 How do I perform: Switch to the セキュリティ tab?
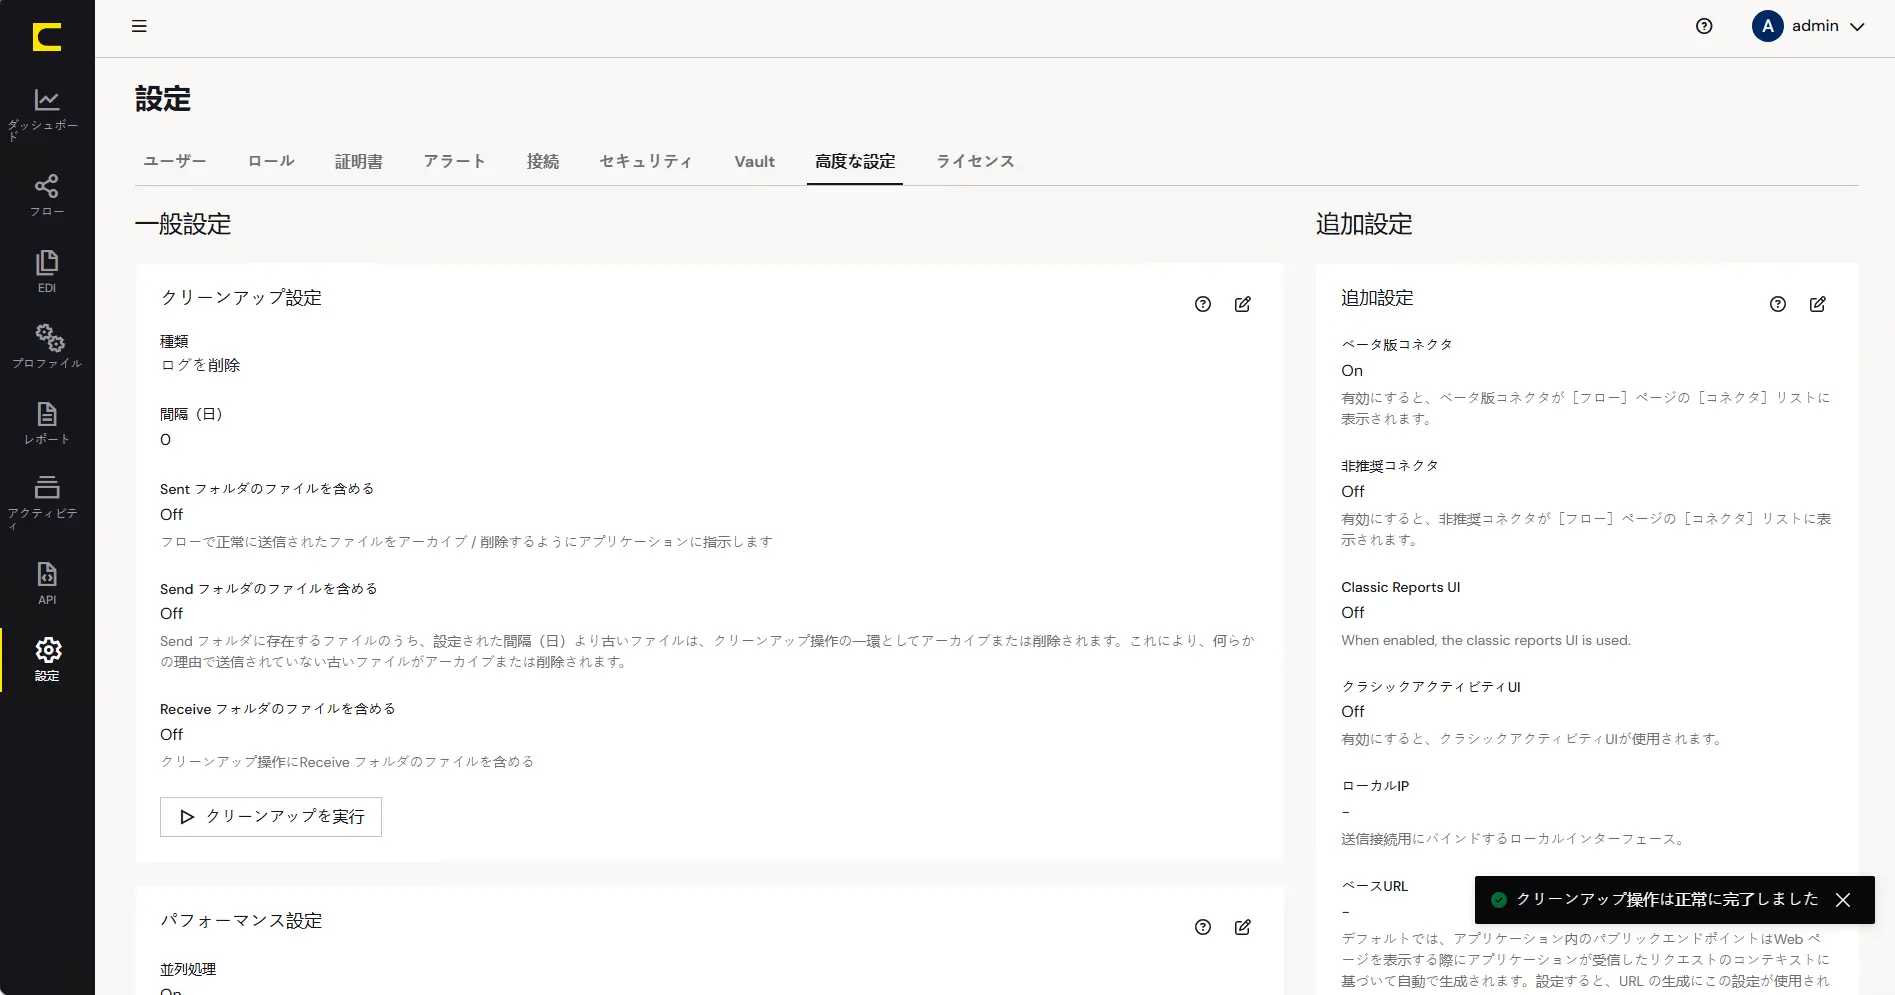(x=646, y=161)
